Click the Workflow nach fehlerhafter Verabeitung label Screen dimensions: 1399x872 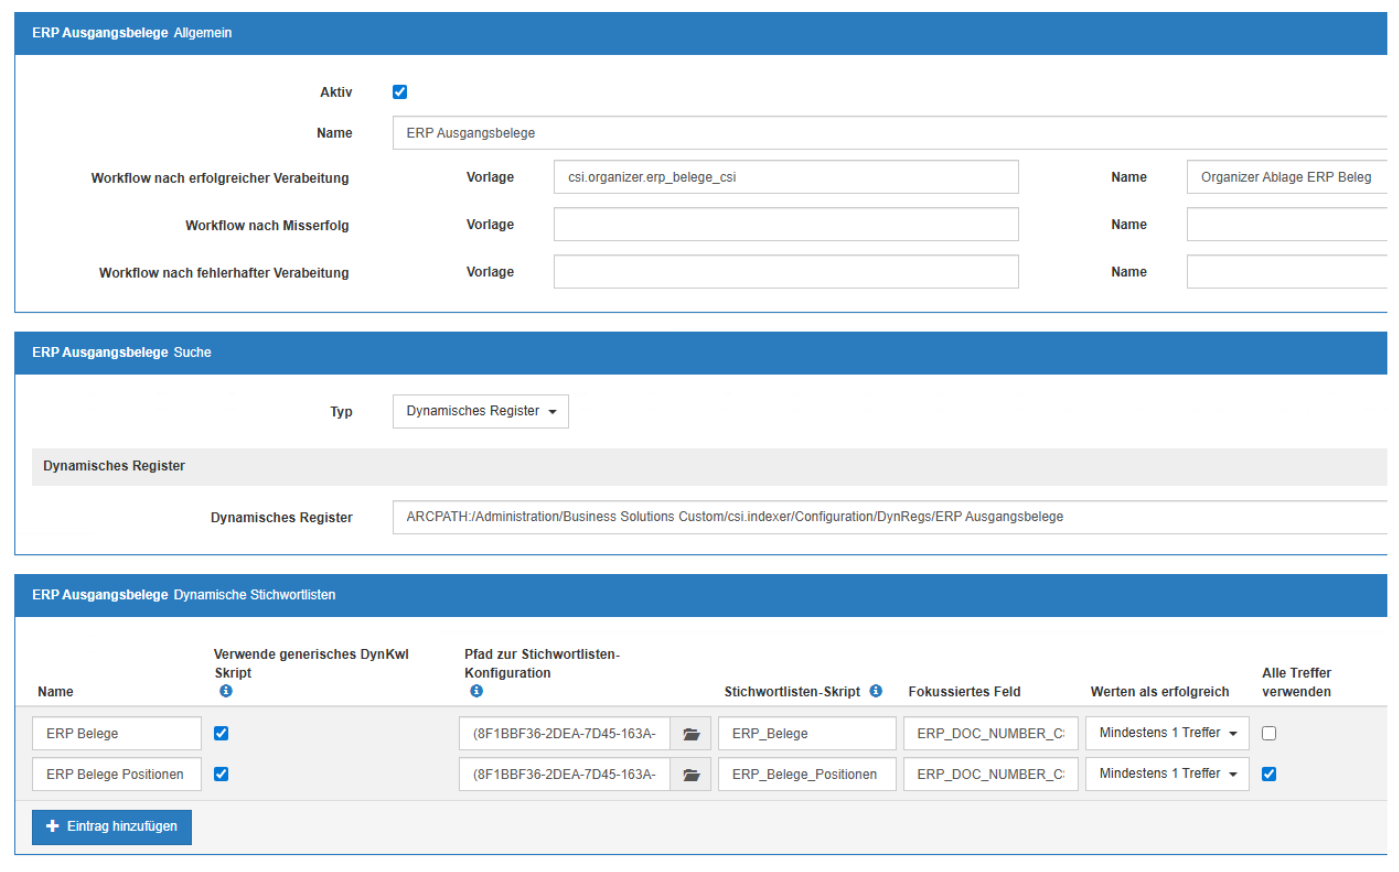coord(224,273)
